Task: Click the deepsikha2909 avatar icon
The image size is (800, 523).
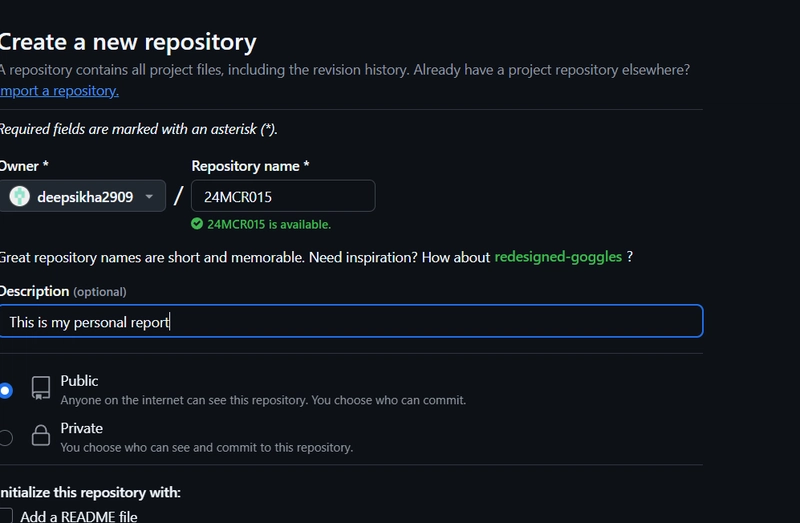Action: click(x=19, y=196)
